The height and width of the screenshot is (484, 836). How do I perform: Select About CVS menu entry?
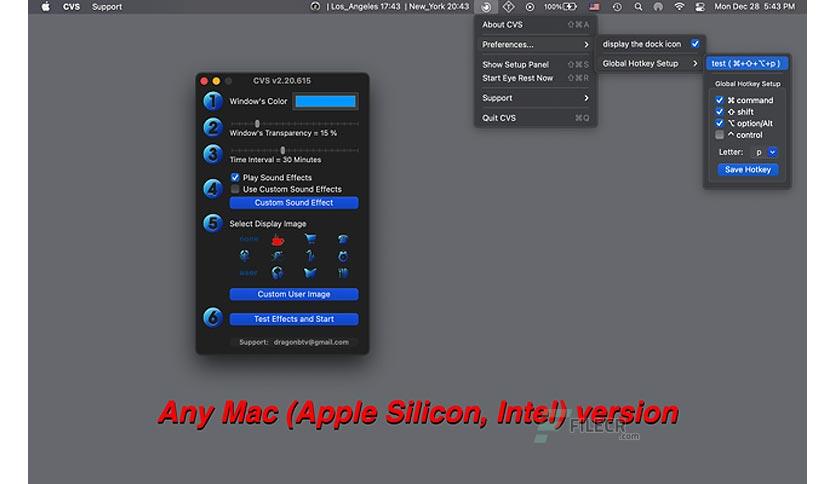(x=535, y=25)
